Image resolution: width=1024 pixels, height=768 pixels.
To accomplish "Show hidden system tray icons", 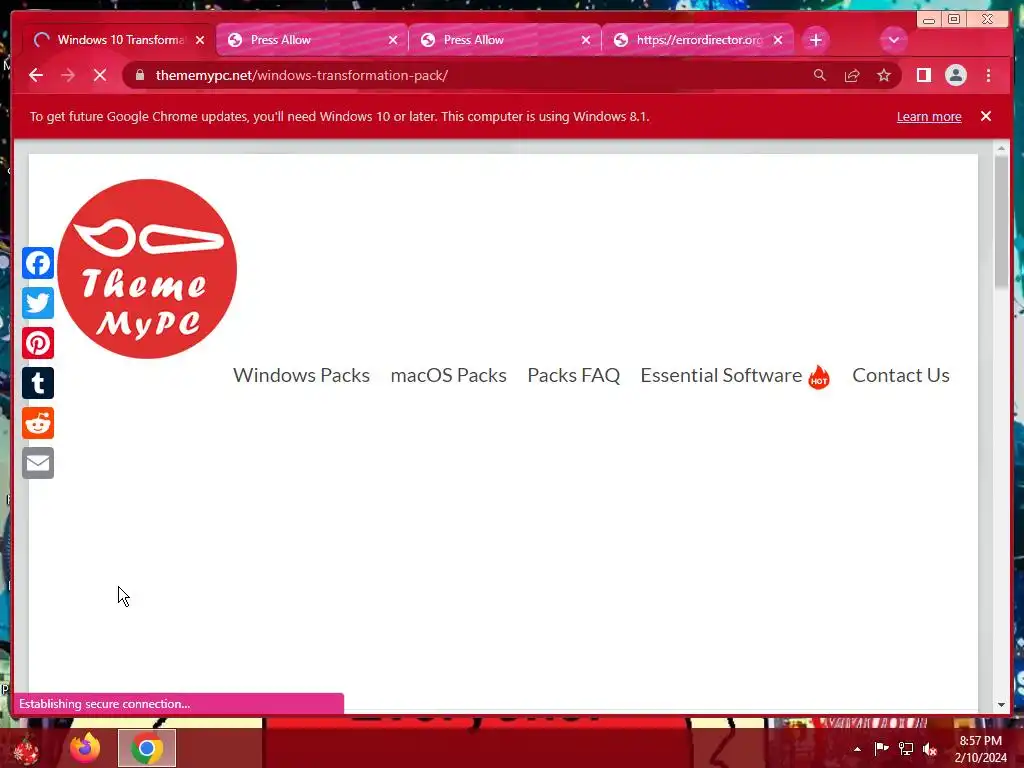I will click(857, 749).
